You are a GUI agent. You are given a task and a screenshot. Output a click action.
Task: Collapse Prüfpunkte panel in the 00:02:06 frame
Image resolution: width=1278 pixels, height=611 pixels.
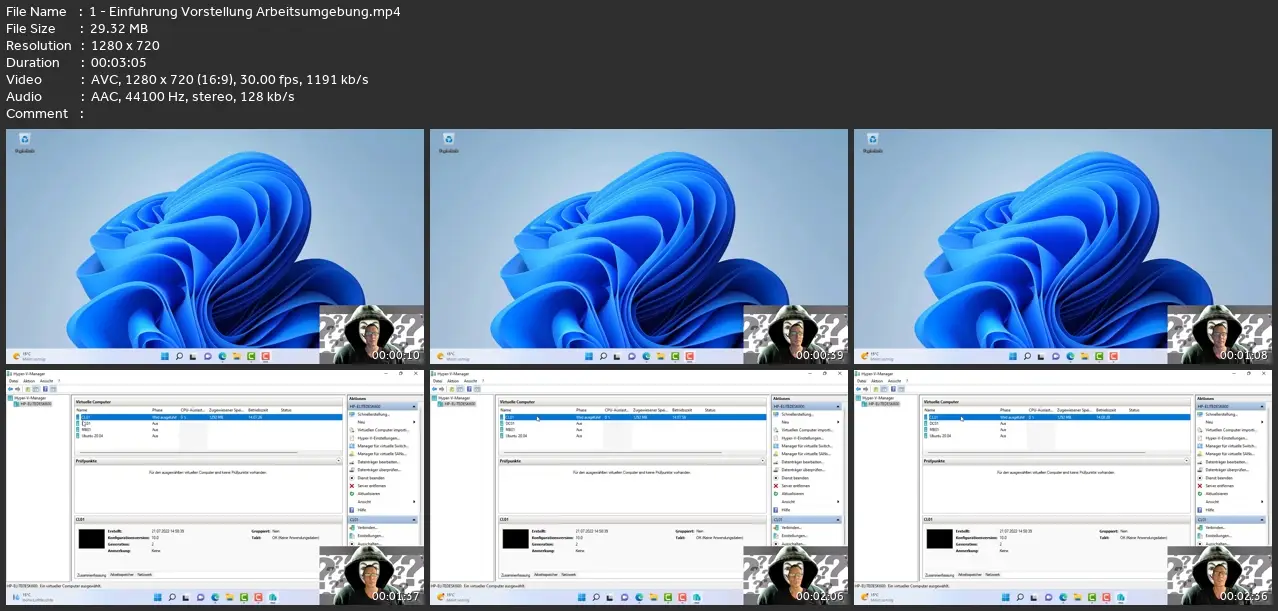[763, 461]
